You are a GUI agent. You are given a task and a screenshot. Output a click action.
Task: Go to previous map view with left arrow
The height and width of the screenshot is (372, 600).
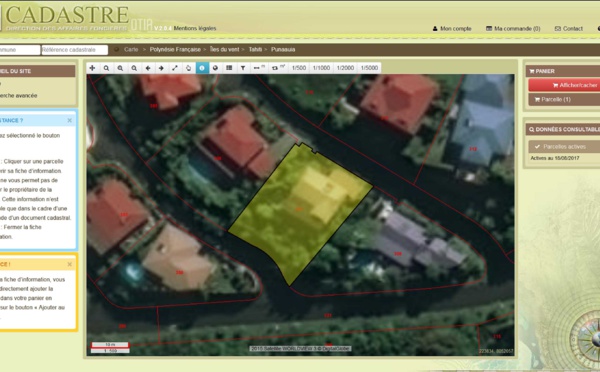point(148,68)
